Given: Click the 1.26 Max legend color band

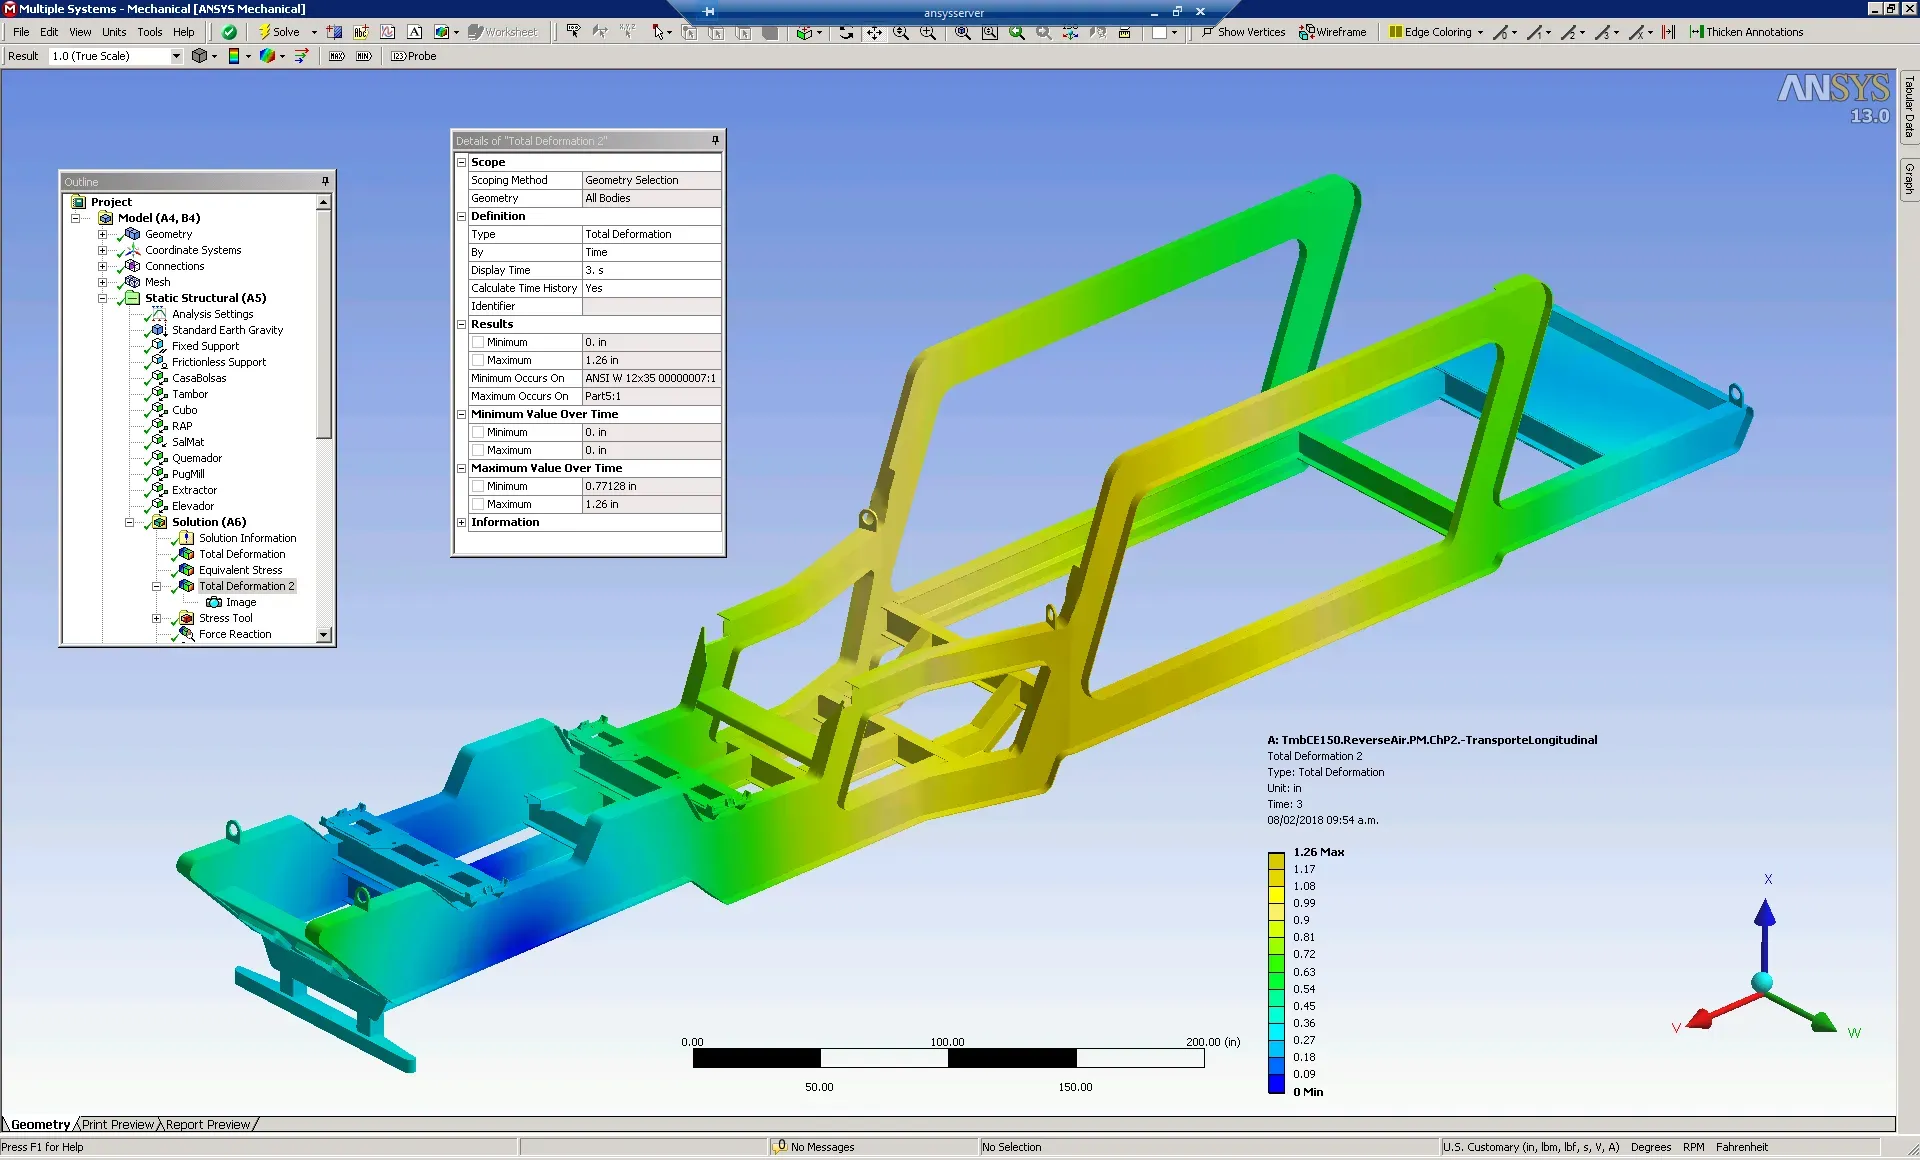Looking at the screenshot, I should pyautogui.click(x=1276, y=860).
